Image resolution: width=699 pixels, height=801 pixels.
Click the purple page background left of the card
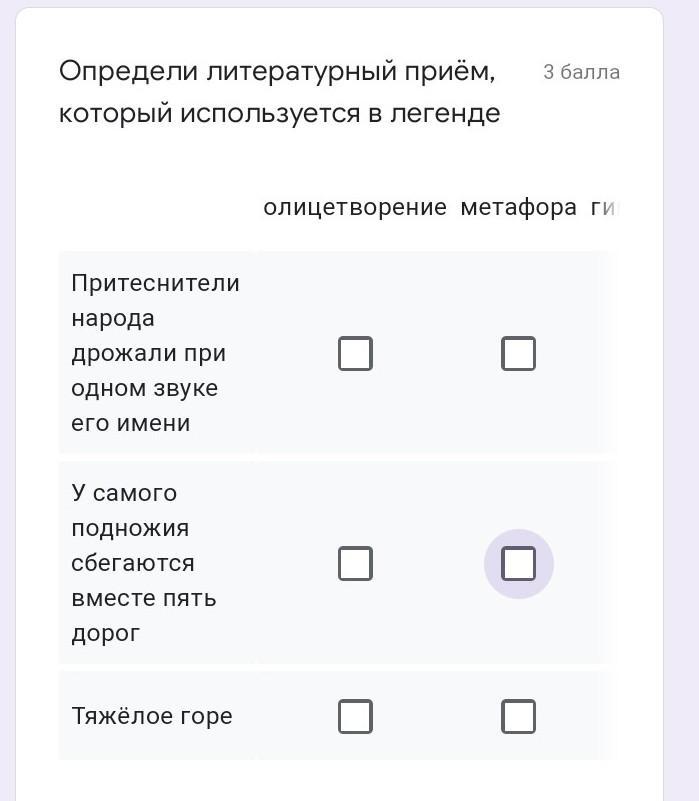click(x=8, y=400)
